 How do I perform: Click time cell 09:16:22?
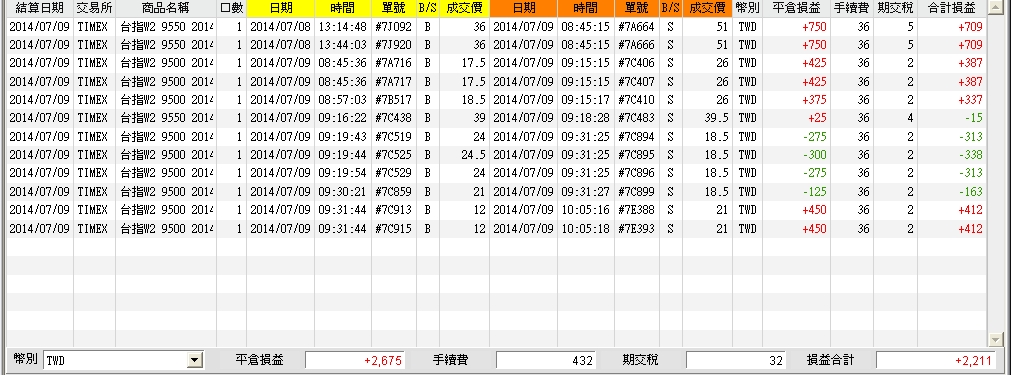point(343,118)
